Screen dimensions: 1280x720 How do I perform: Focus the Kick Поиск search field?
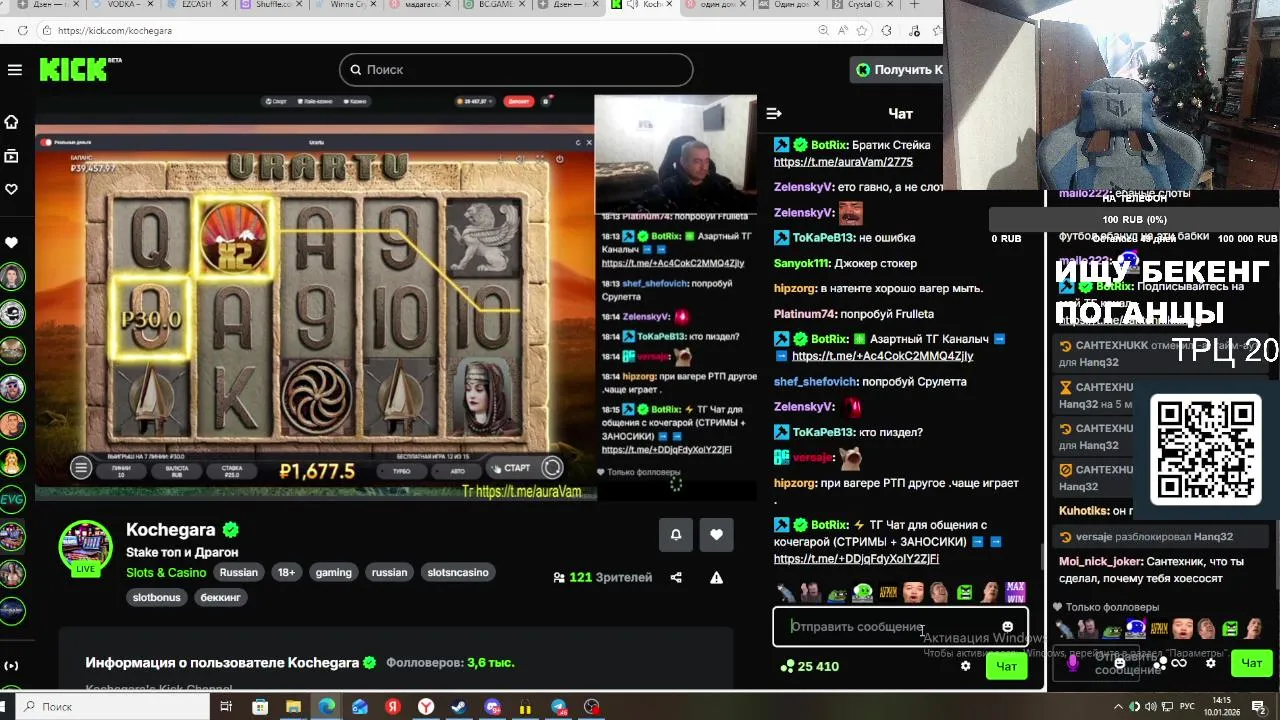pos(516,70)
